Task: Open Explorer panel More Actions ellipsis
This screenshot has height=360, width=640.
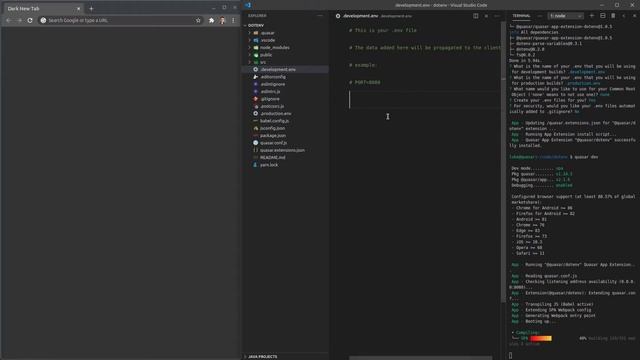Action: click(320, 16)
